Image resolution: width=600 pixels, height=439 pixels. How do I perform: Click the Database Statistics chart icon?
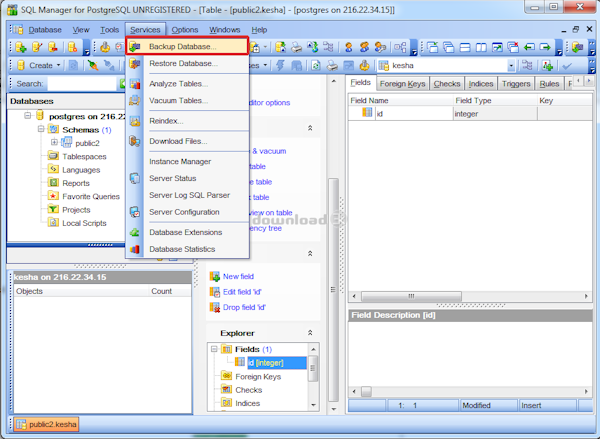(x=135, y=249)
